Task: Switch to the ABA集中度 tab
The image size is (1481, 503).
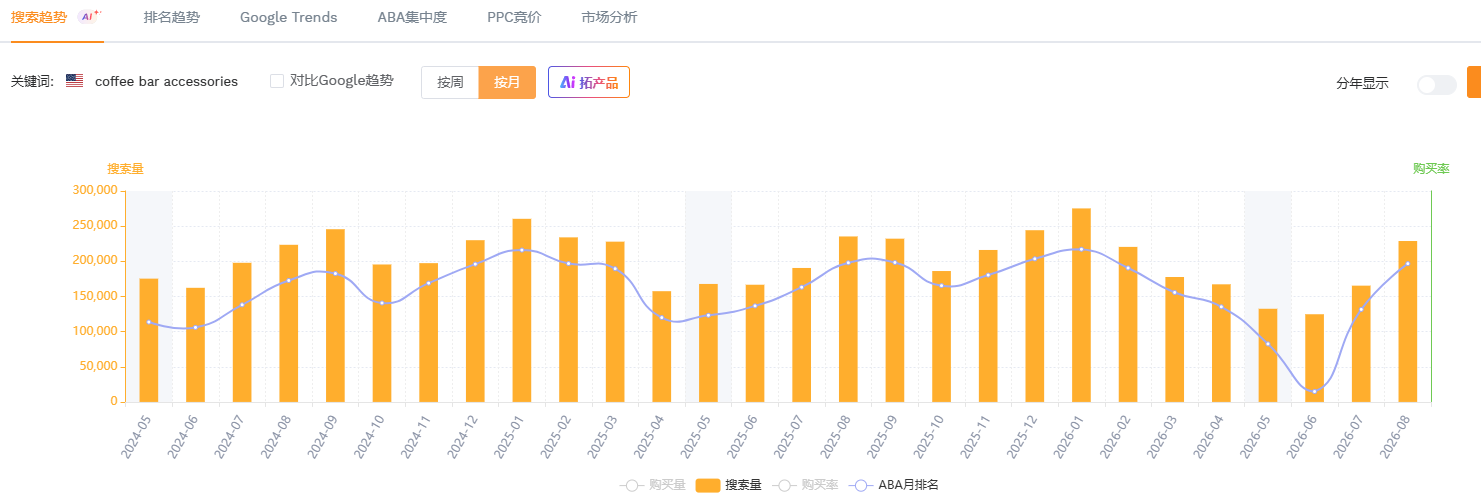Action: (412, 18)
